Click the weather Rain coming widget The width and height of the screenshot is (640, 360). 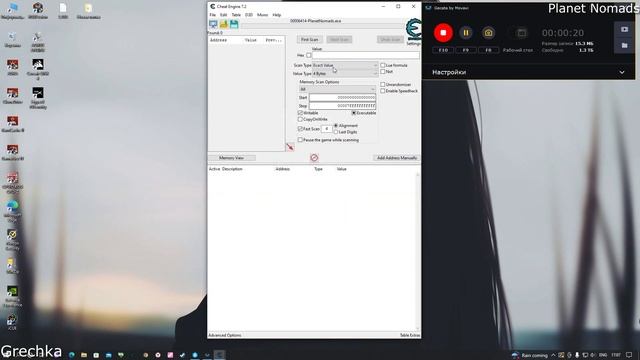pos(529,355)
